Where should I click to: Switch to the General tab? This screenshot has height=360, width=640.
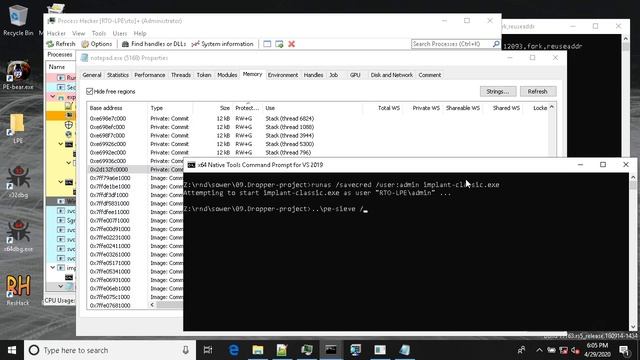pyautogui.click(x=91, y=75)
